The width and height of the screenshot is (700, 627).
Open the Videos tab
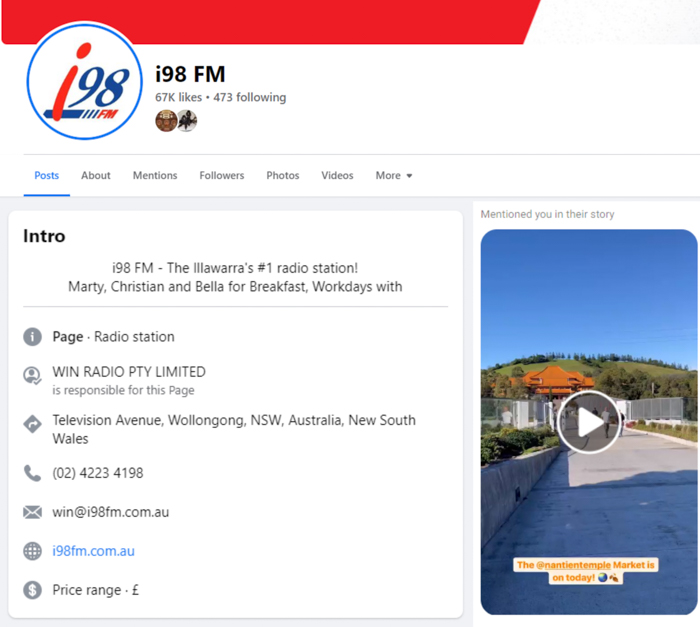(337, 176)
